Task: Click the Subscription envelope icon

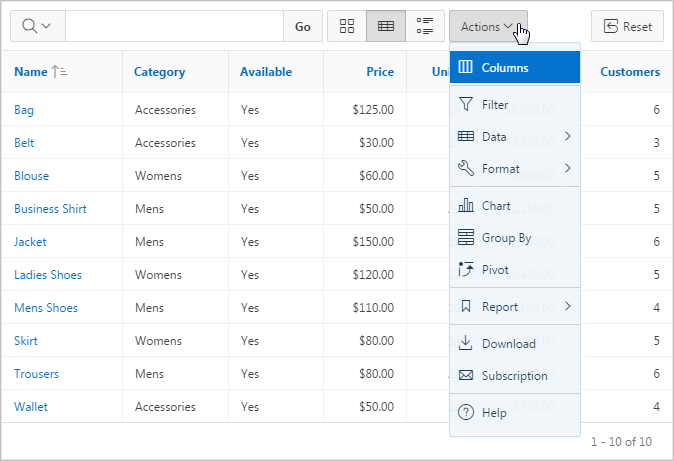Action: [465, 376]
